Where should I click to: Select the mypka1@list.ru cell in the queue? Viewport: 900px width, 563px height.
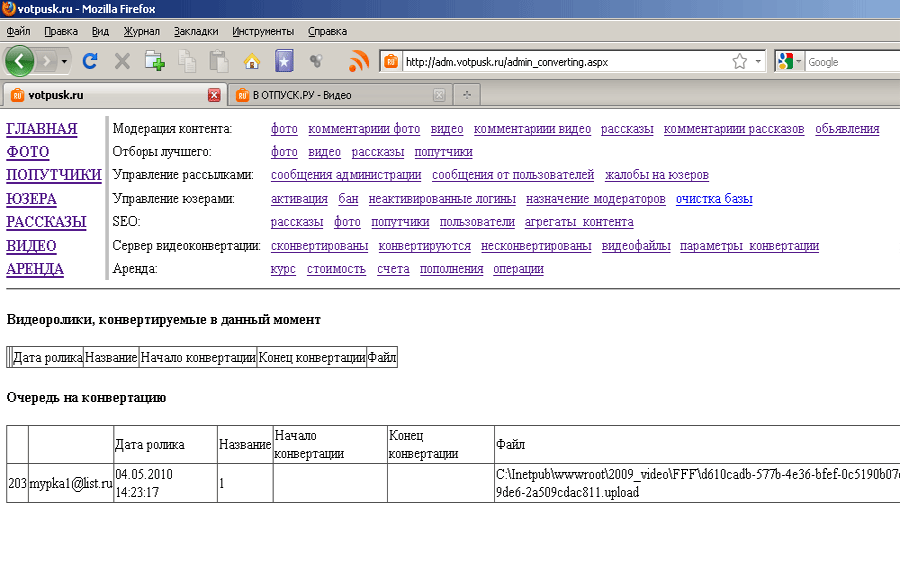point(71,483)
